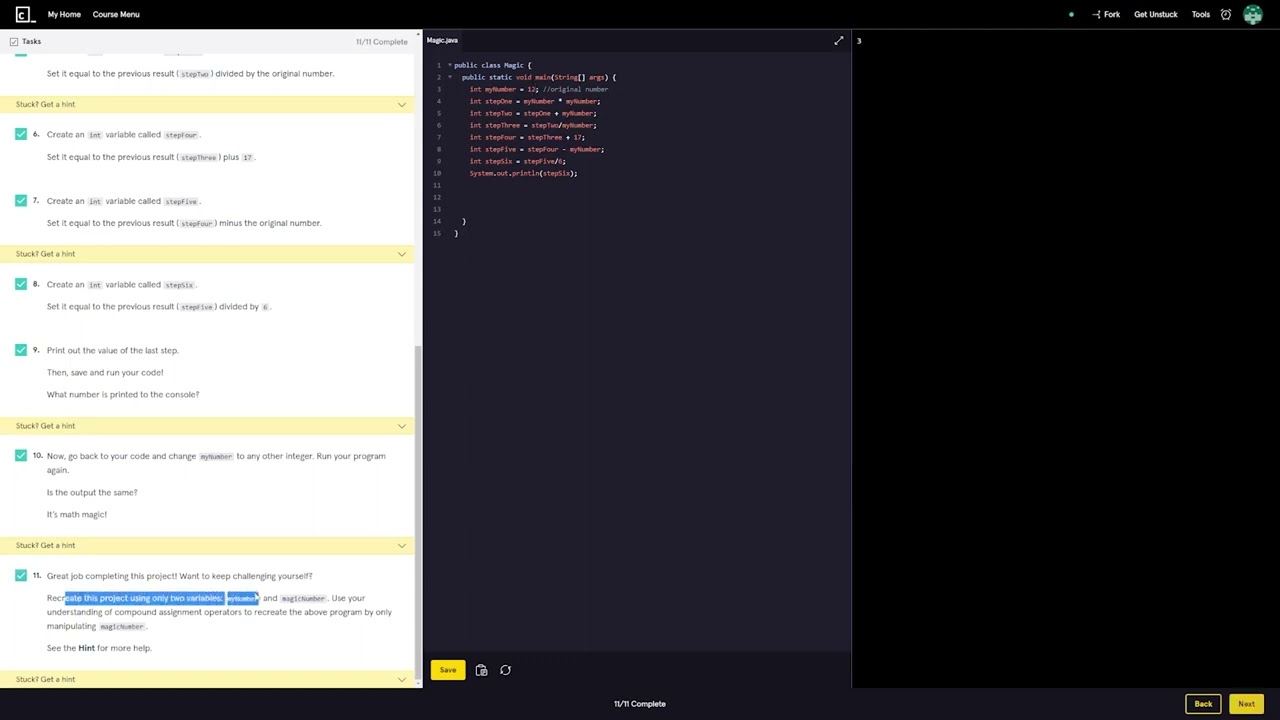Click console output number 3
Viewport: 1280px width, 720px height.
pos(859,41)
